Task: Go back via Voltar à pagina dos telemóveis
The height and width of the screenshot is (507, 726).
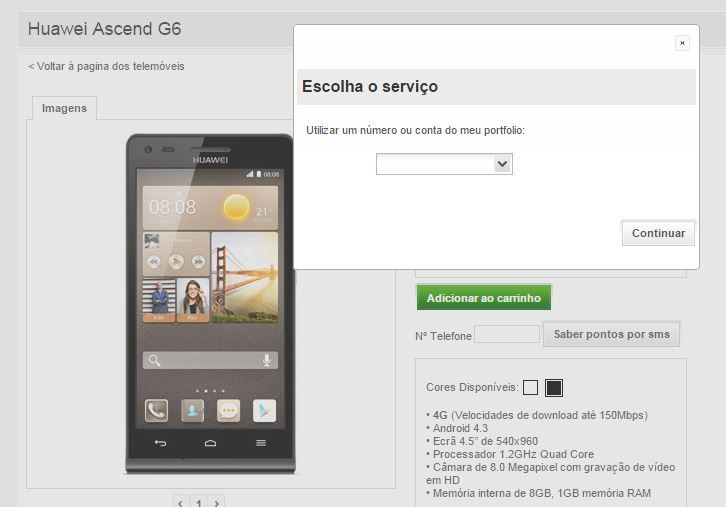Action: click(x=106, y=66)
